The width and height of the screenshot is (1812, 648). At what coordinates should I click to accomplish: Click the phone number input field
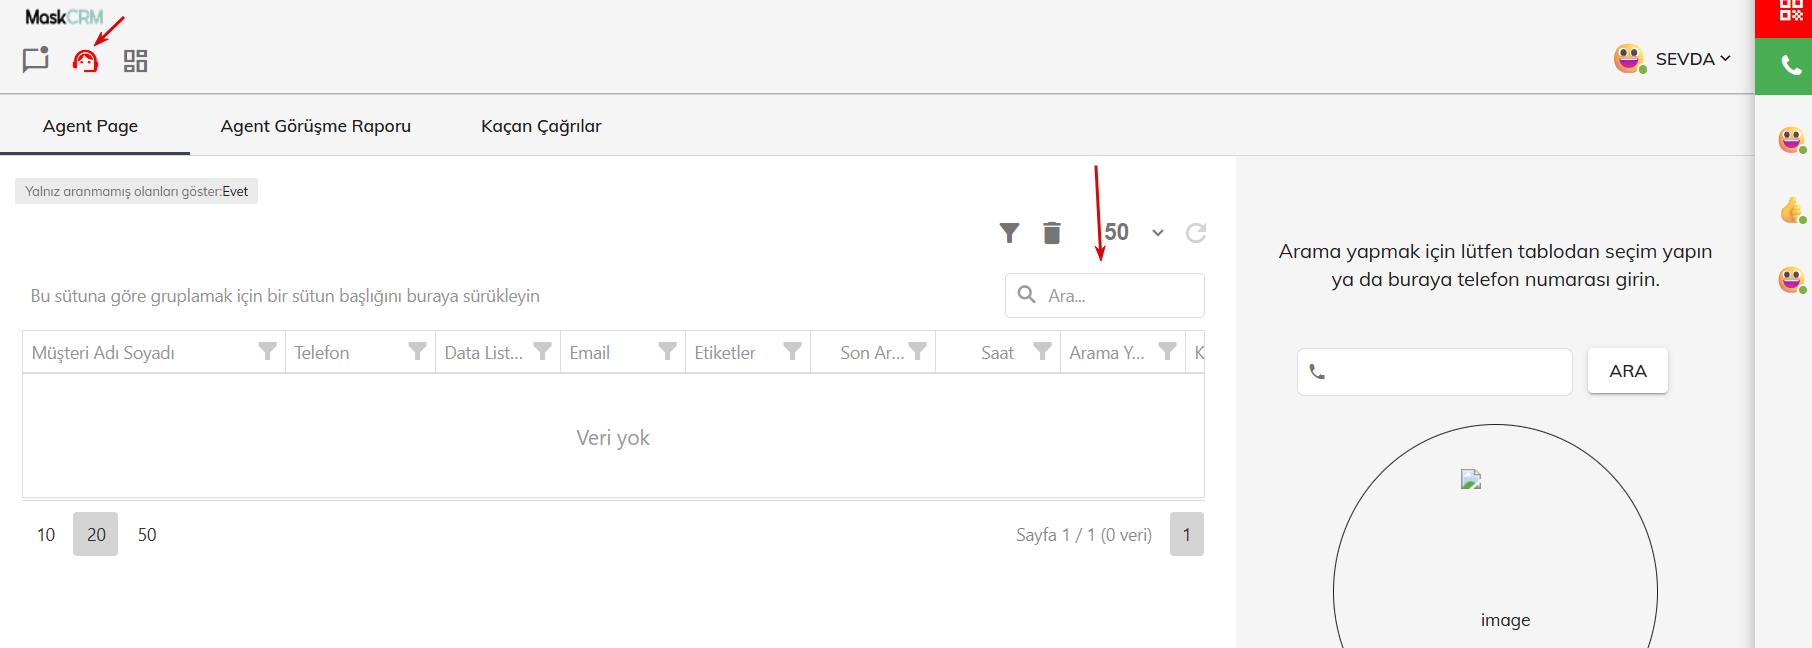(x=1446, y=372)
